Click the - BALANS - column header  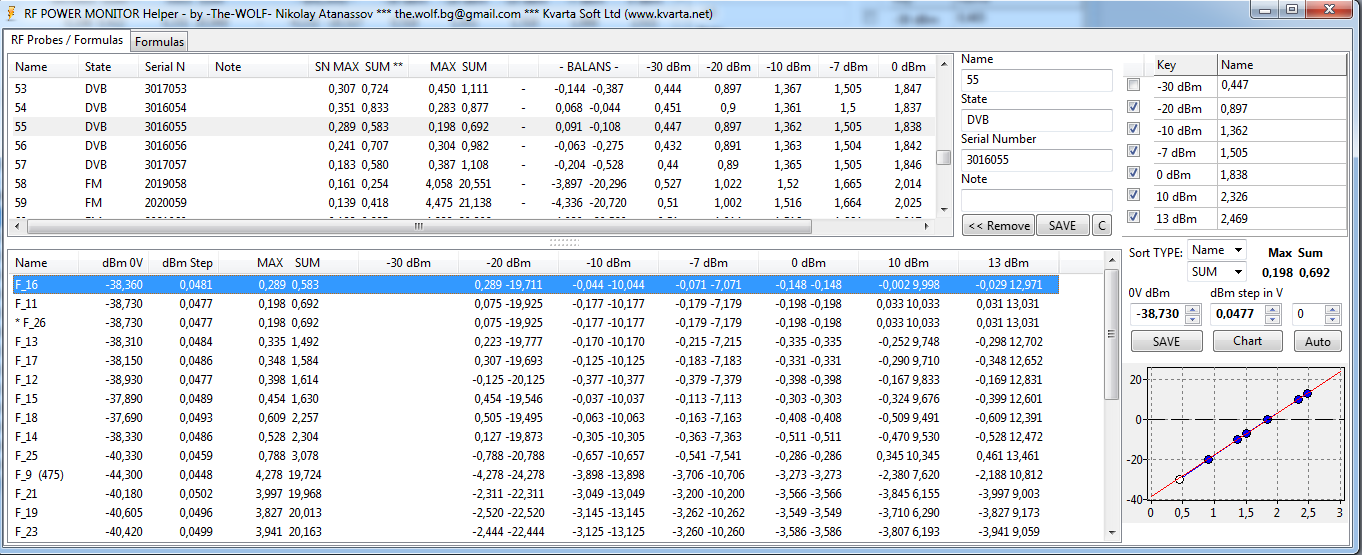click(589, 67)
